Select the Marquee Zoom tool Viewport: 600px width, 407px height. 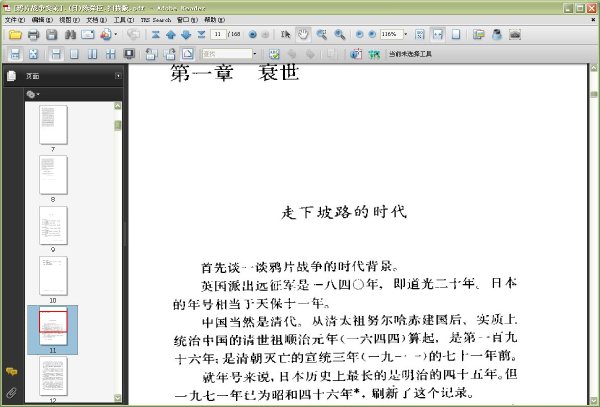tap(321, 35)
